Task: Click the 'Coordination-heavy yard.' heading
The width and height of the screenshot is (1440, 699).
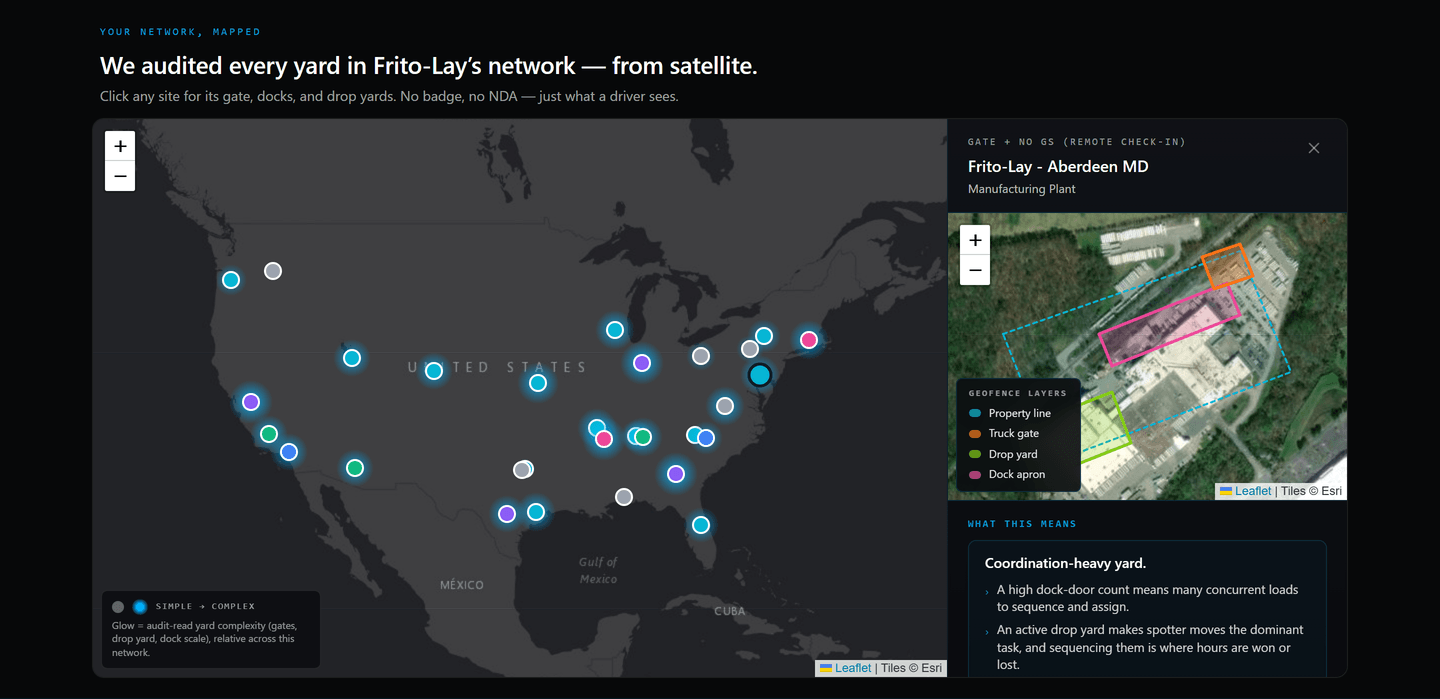Action: click(x=1065, y=563)
